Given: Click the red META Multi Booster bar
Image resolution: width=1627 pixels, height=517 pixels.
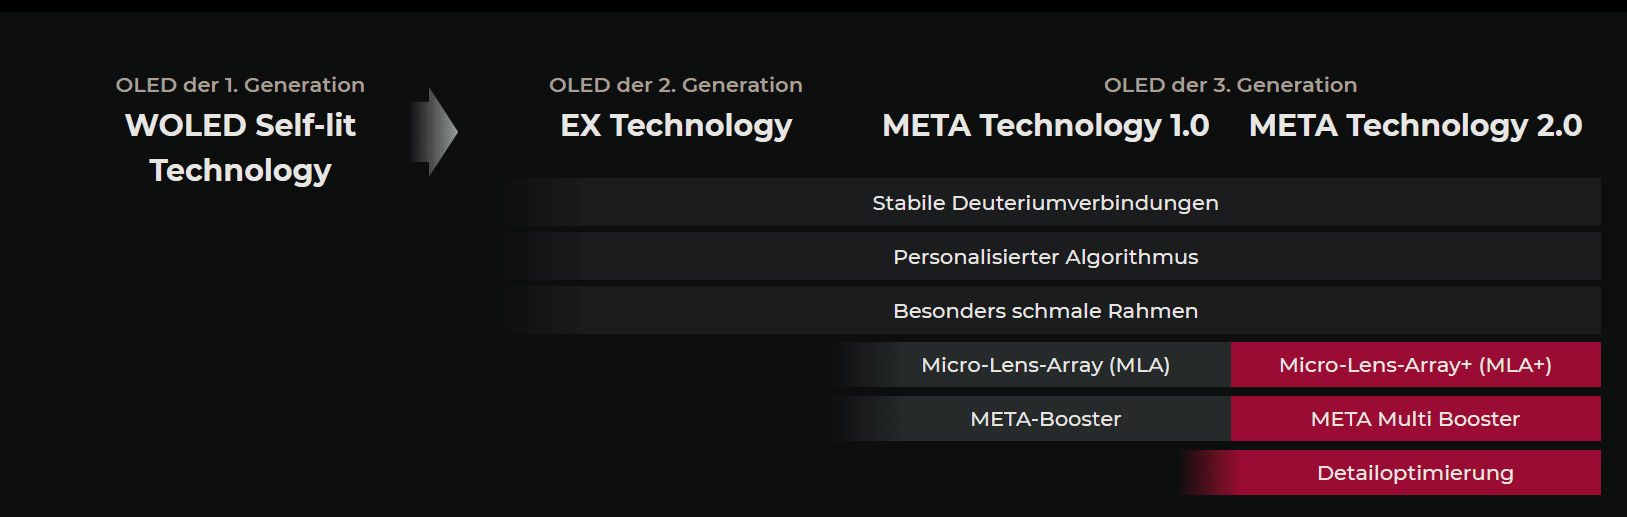Looking at the screenshot, I should 1416,418.
